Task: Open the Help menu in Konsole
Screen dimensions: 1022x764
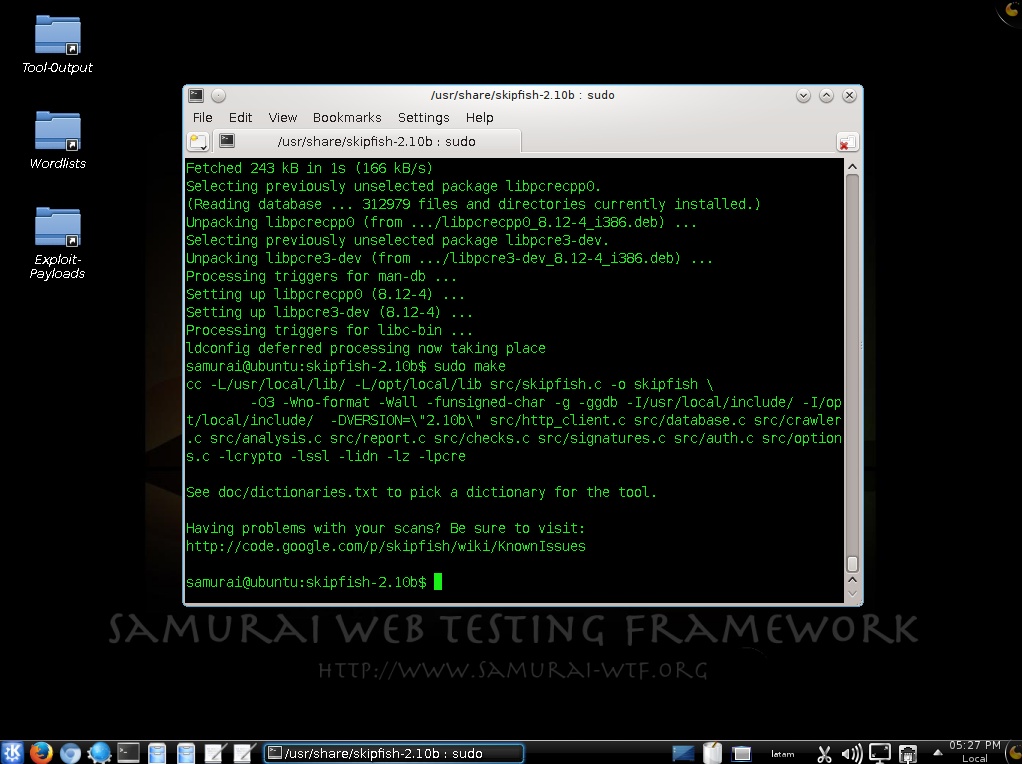Action: (480, 117)
